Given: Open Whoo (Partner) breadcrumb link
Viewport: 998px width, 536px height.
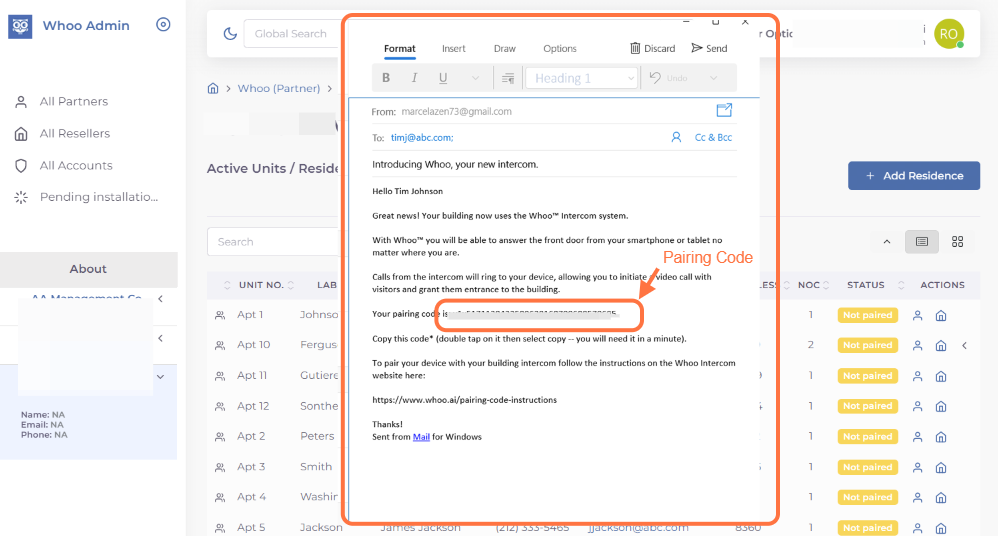Looking at the screenshot, I should click(x=279, y=88).
